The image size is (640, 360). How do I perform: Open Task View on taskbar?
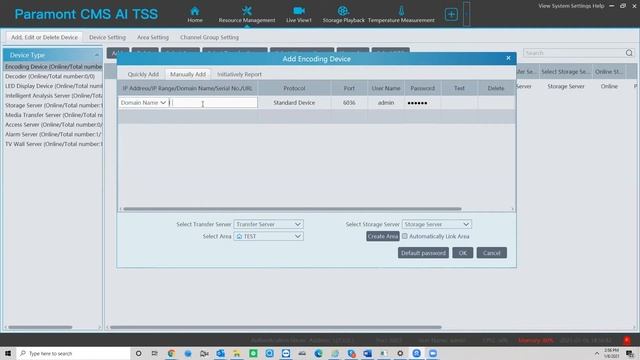click(x=154, y=353)
